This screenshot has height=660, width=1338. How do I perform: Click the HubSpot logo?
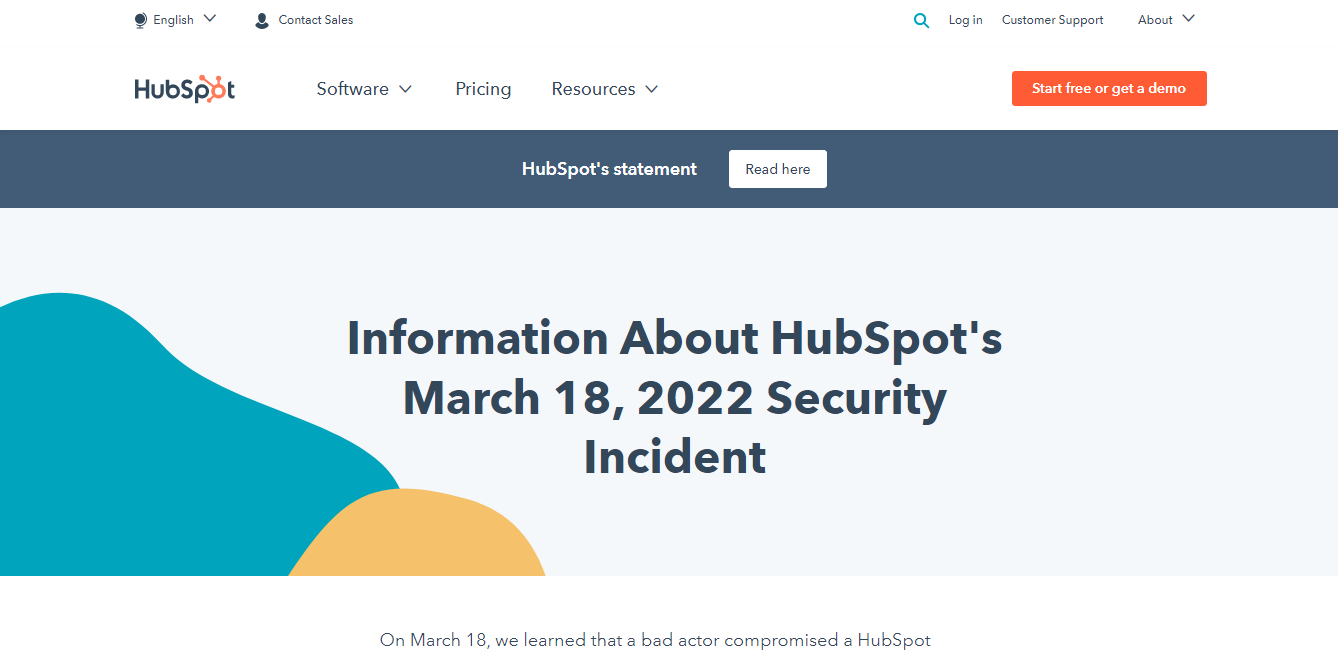(185, 89)
